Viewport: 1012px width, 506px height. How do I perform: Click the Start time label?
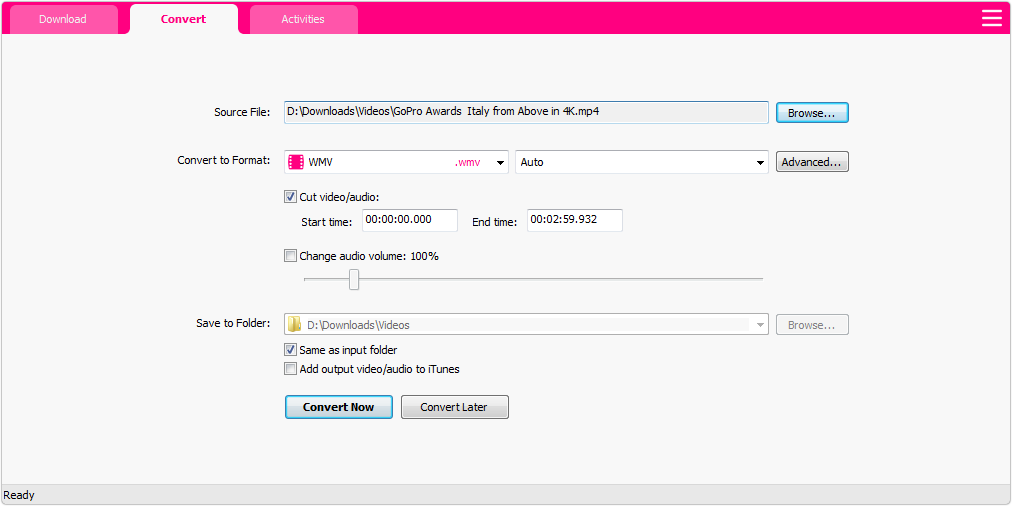click(327, 222)
